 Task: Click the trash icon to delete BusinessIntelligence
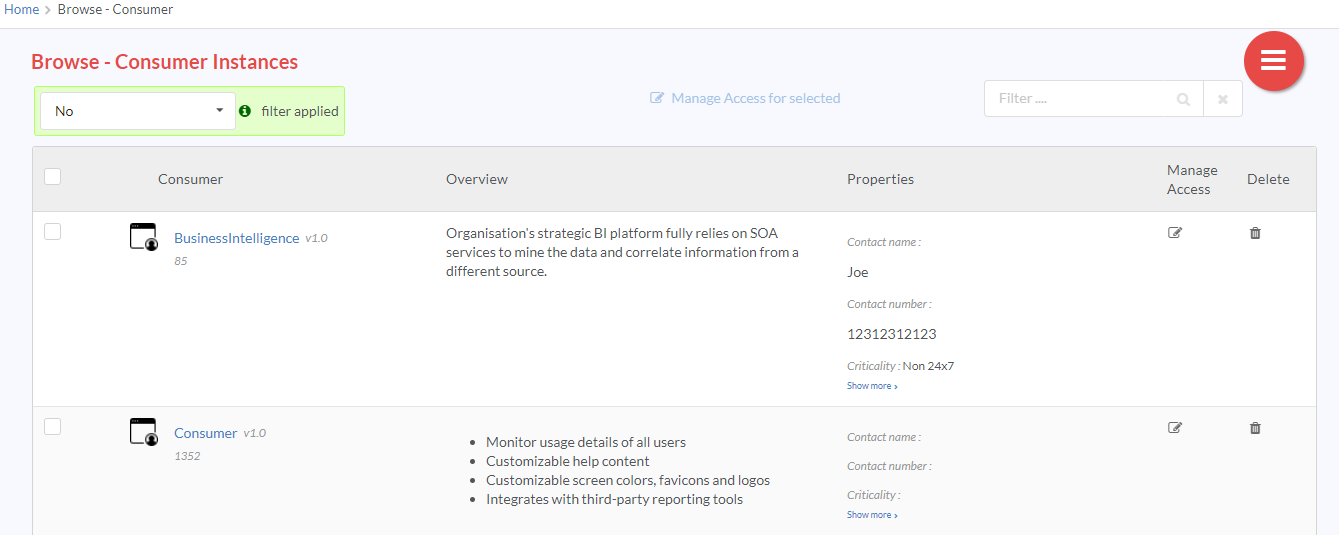pyautogui.click(x=1255, y=233)
